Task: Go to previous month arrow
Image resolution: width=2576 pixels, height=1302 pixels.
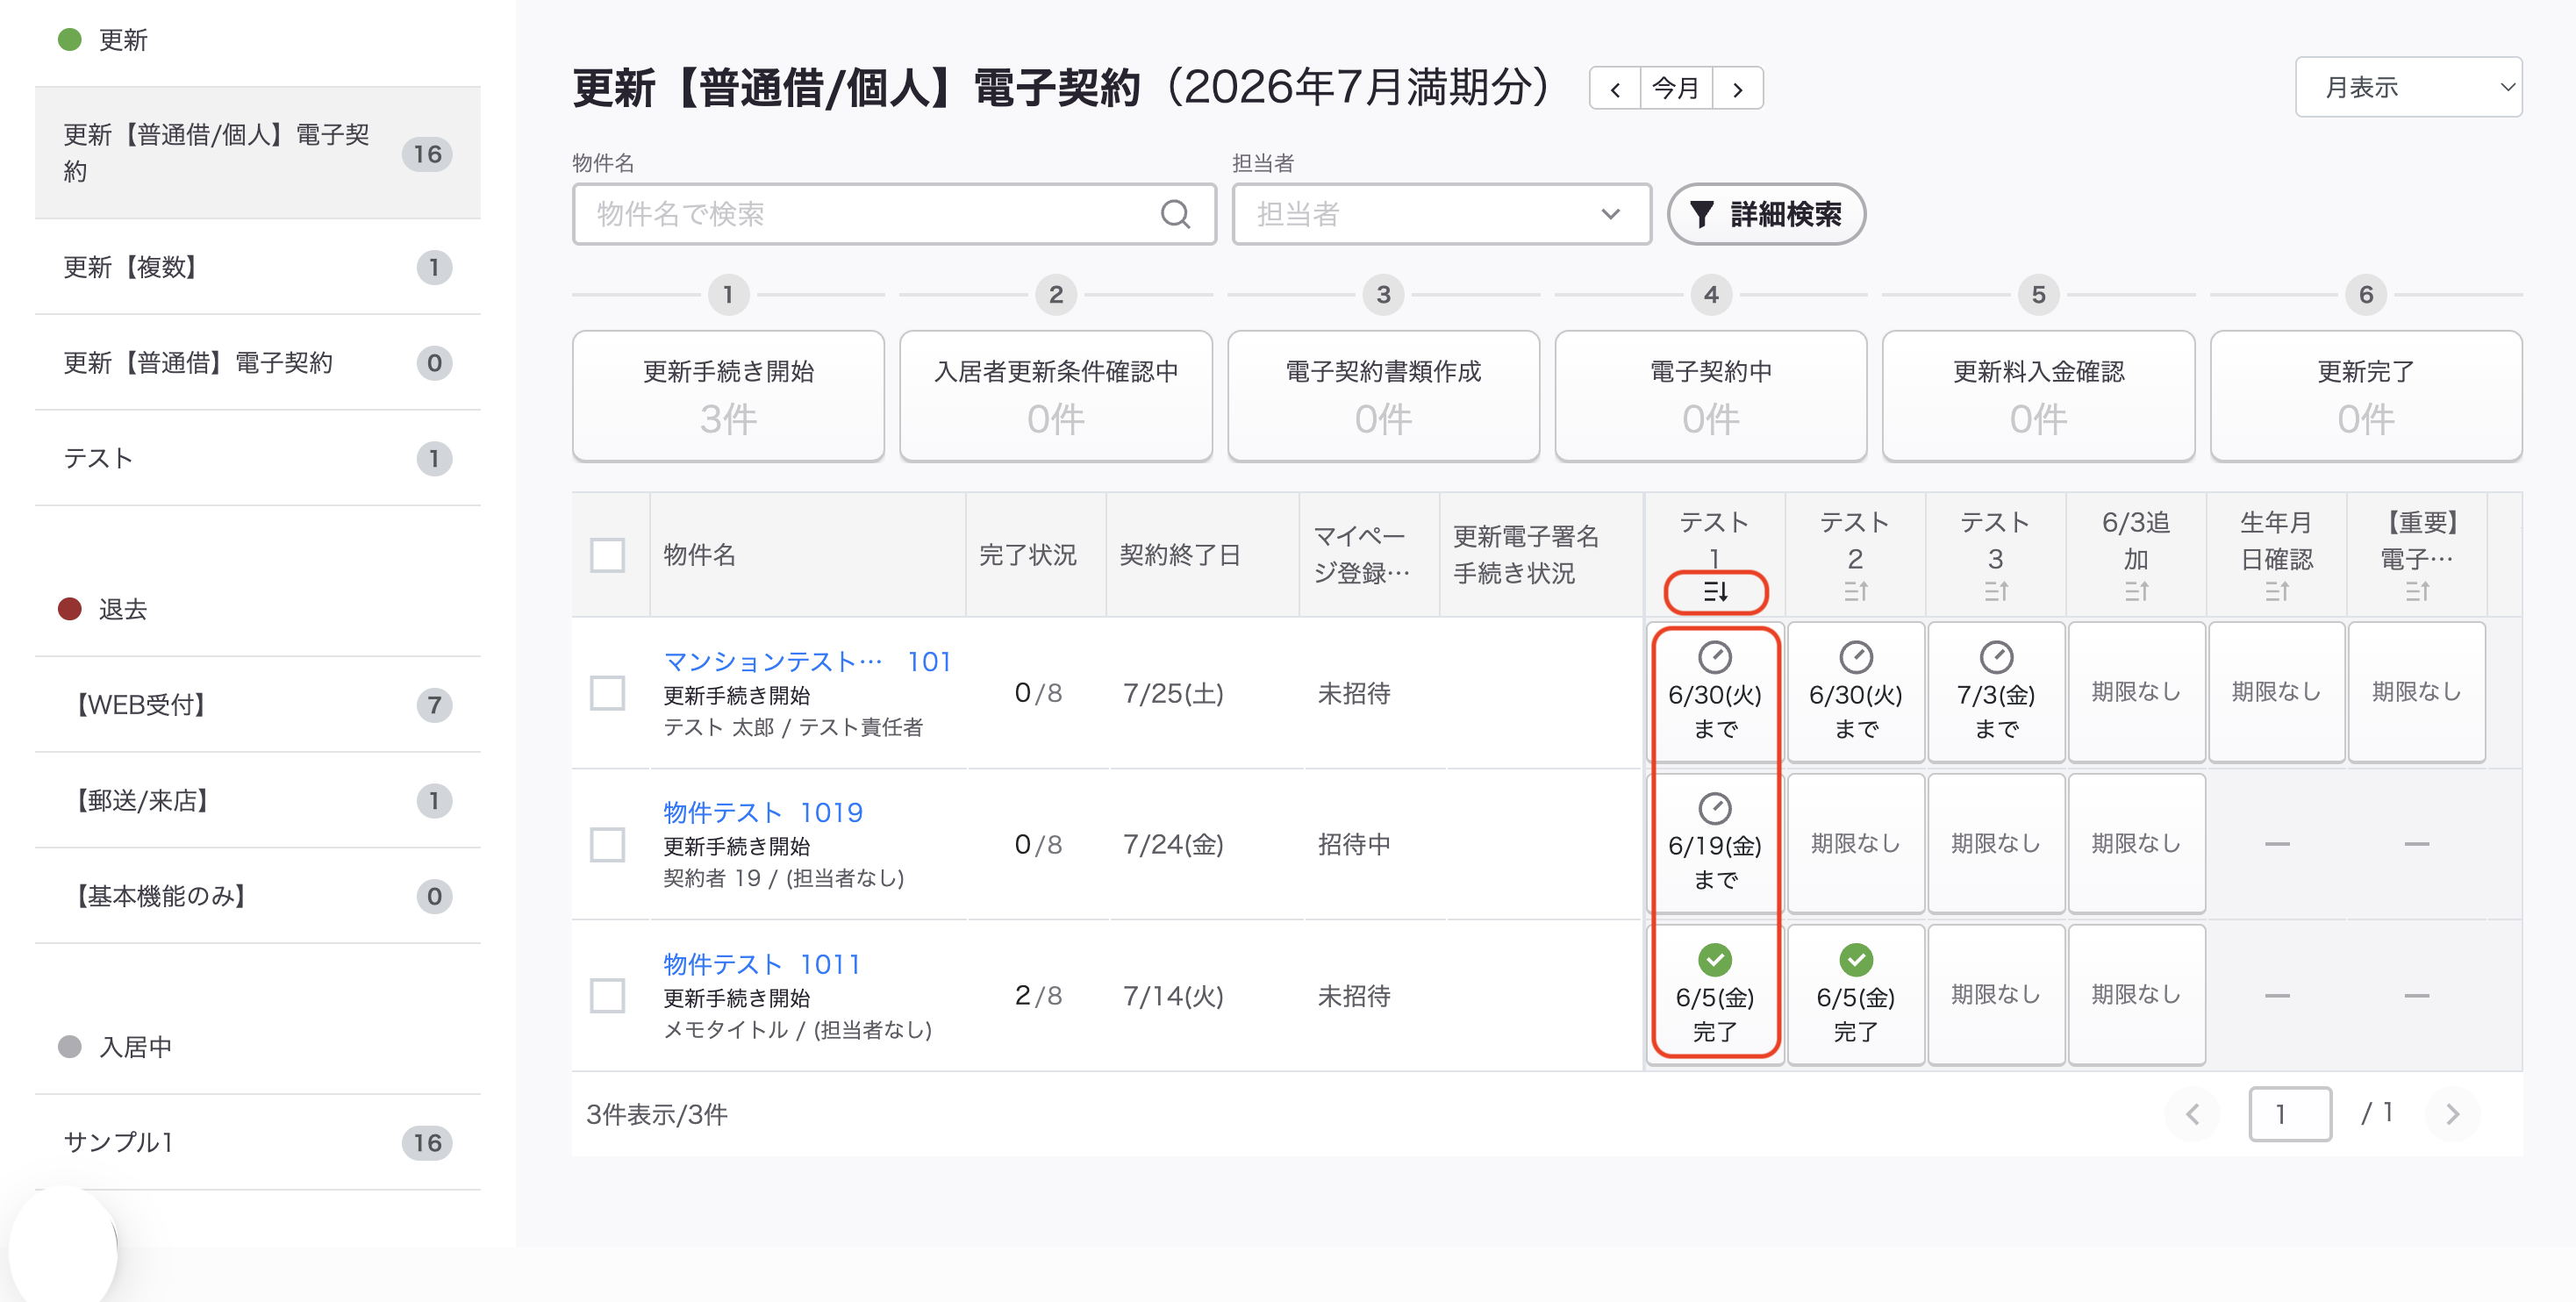Action: pyautogui.click(x=1615, y=89)
